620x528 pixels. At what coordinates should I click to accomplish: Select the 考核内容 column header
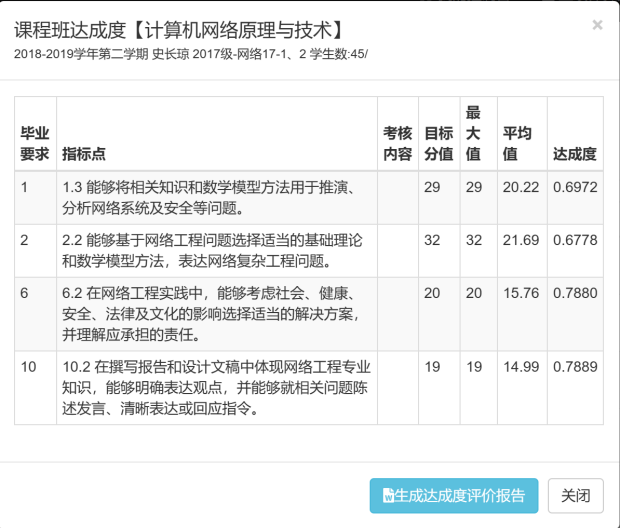(x=397, y=144)
